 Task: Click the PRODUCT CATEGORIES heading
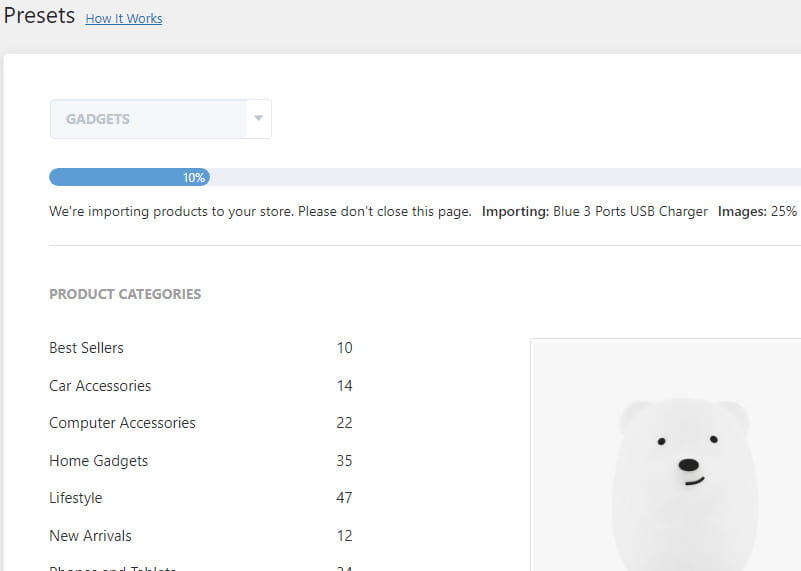[x=125, y=294]
